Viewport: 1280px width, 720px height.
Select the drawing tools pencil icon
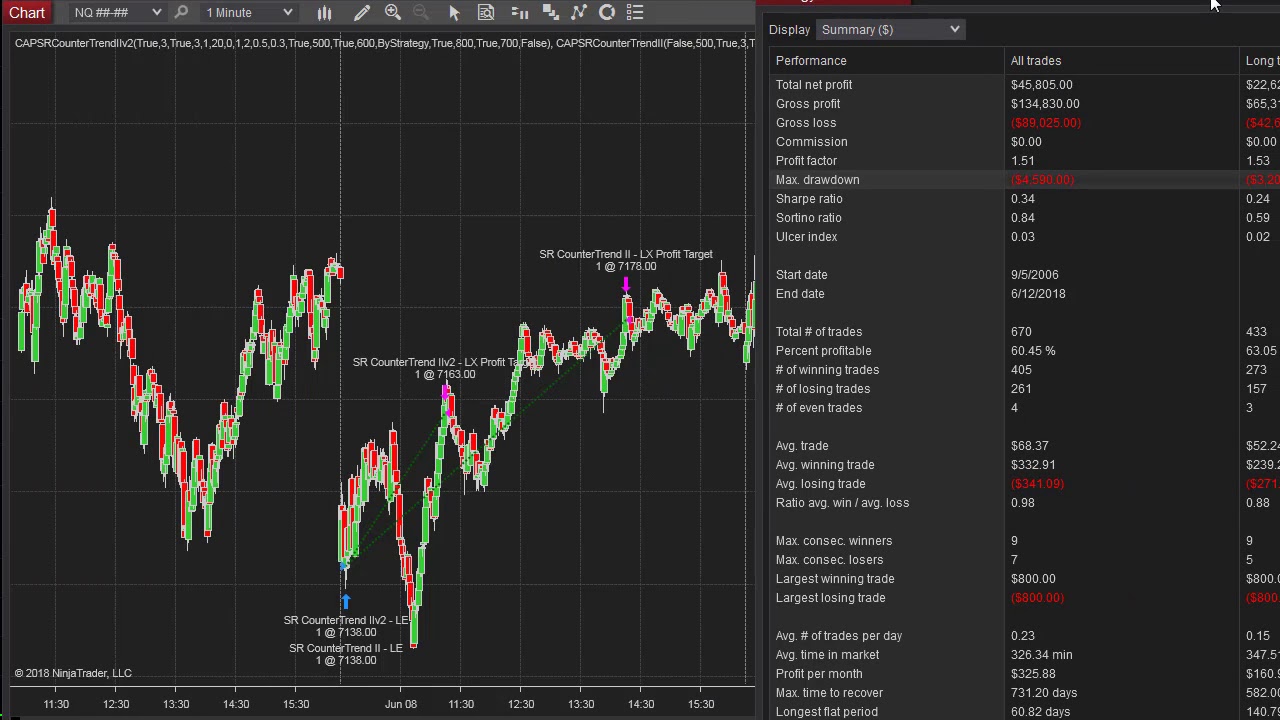tap(361, 12)
